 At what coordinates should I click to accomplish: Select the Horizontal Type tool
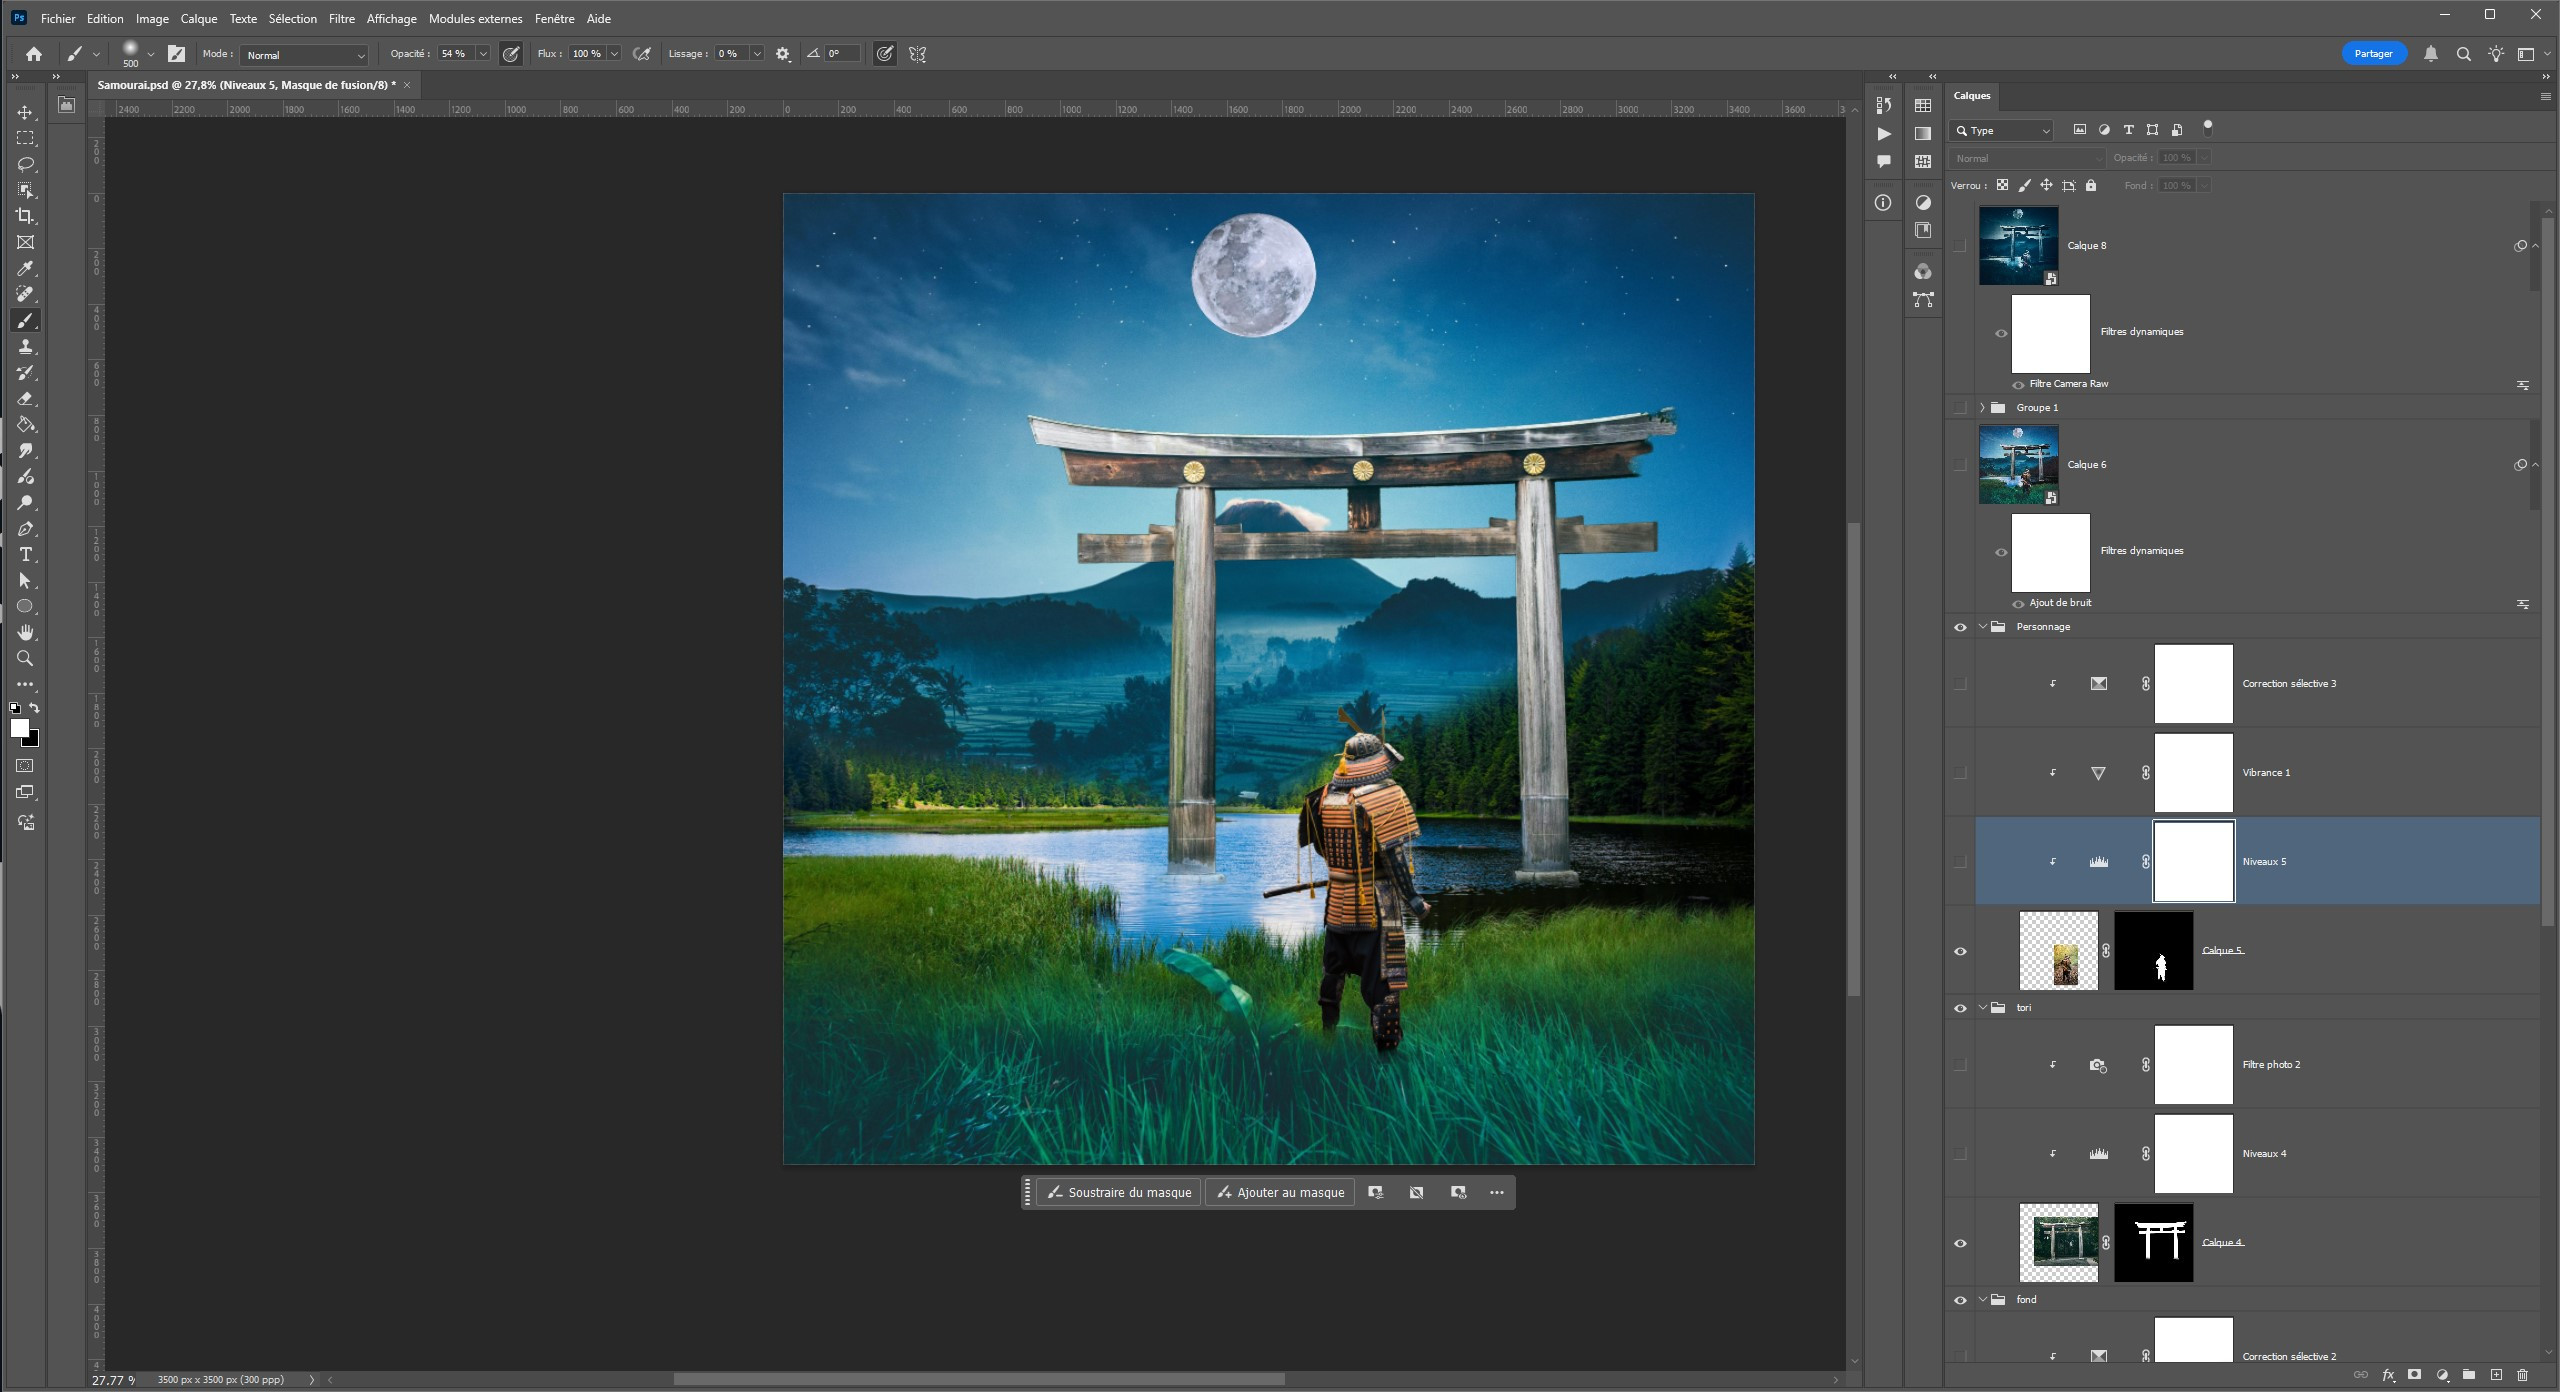(26, 555)
